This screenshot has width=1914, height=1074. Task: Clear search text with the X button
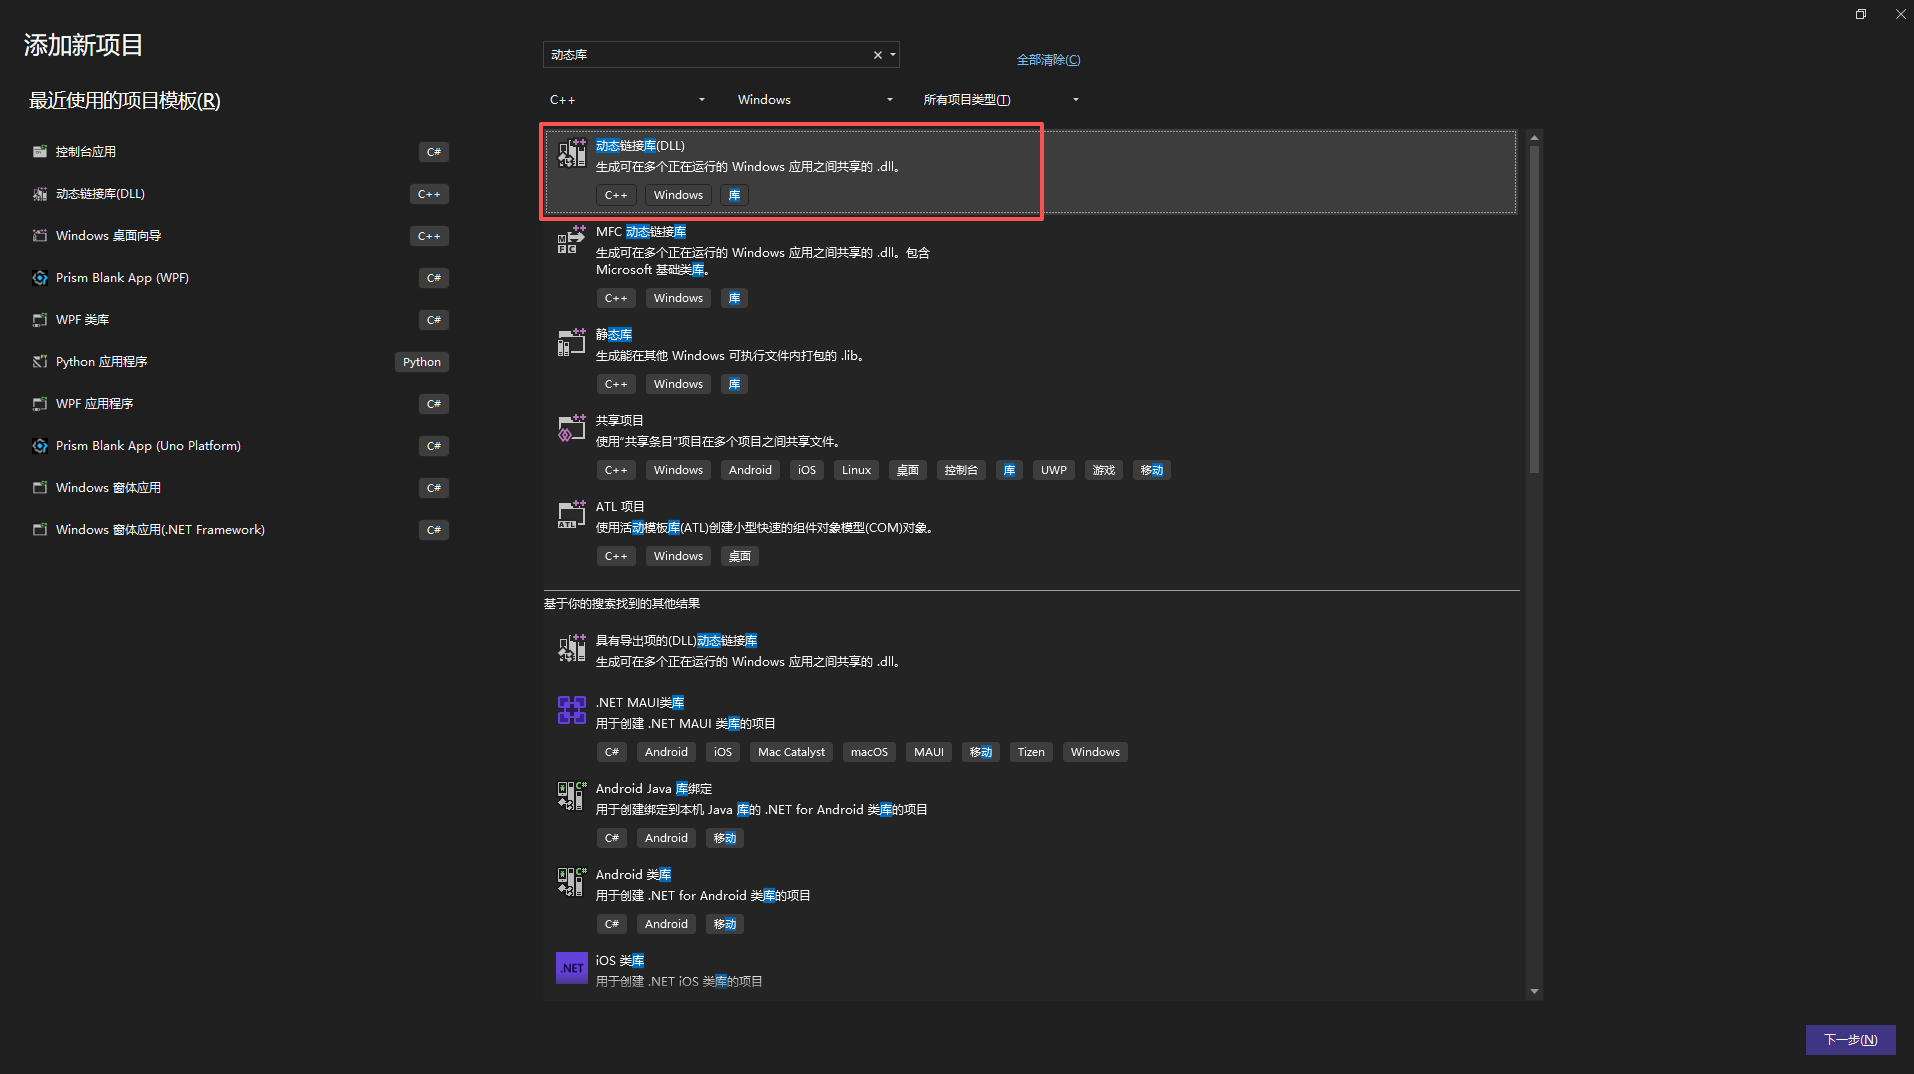point(878,55)
